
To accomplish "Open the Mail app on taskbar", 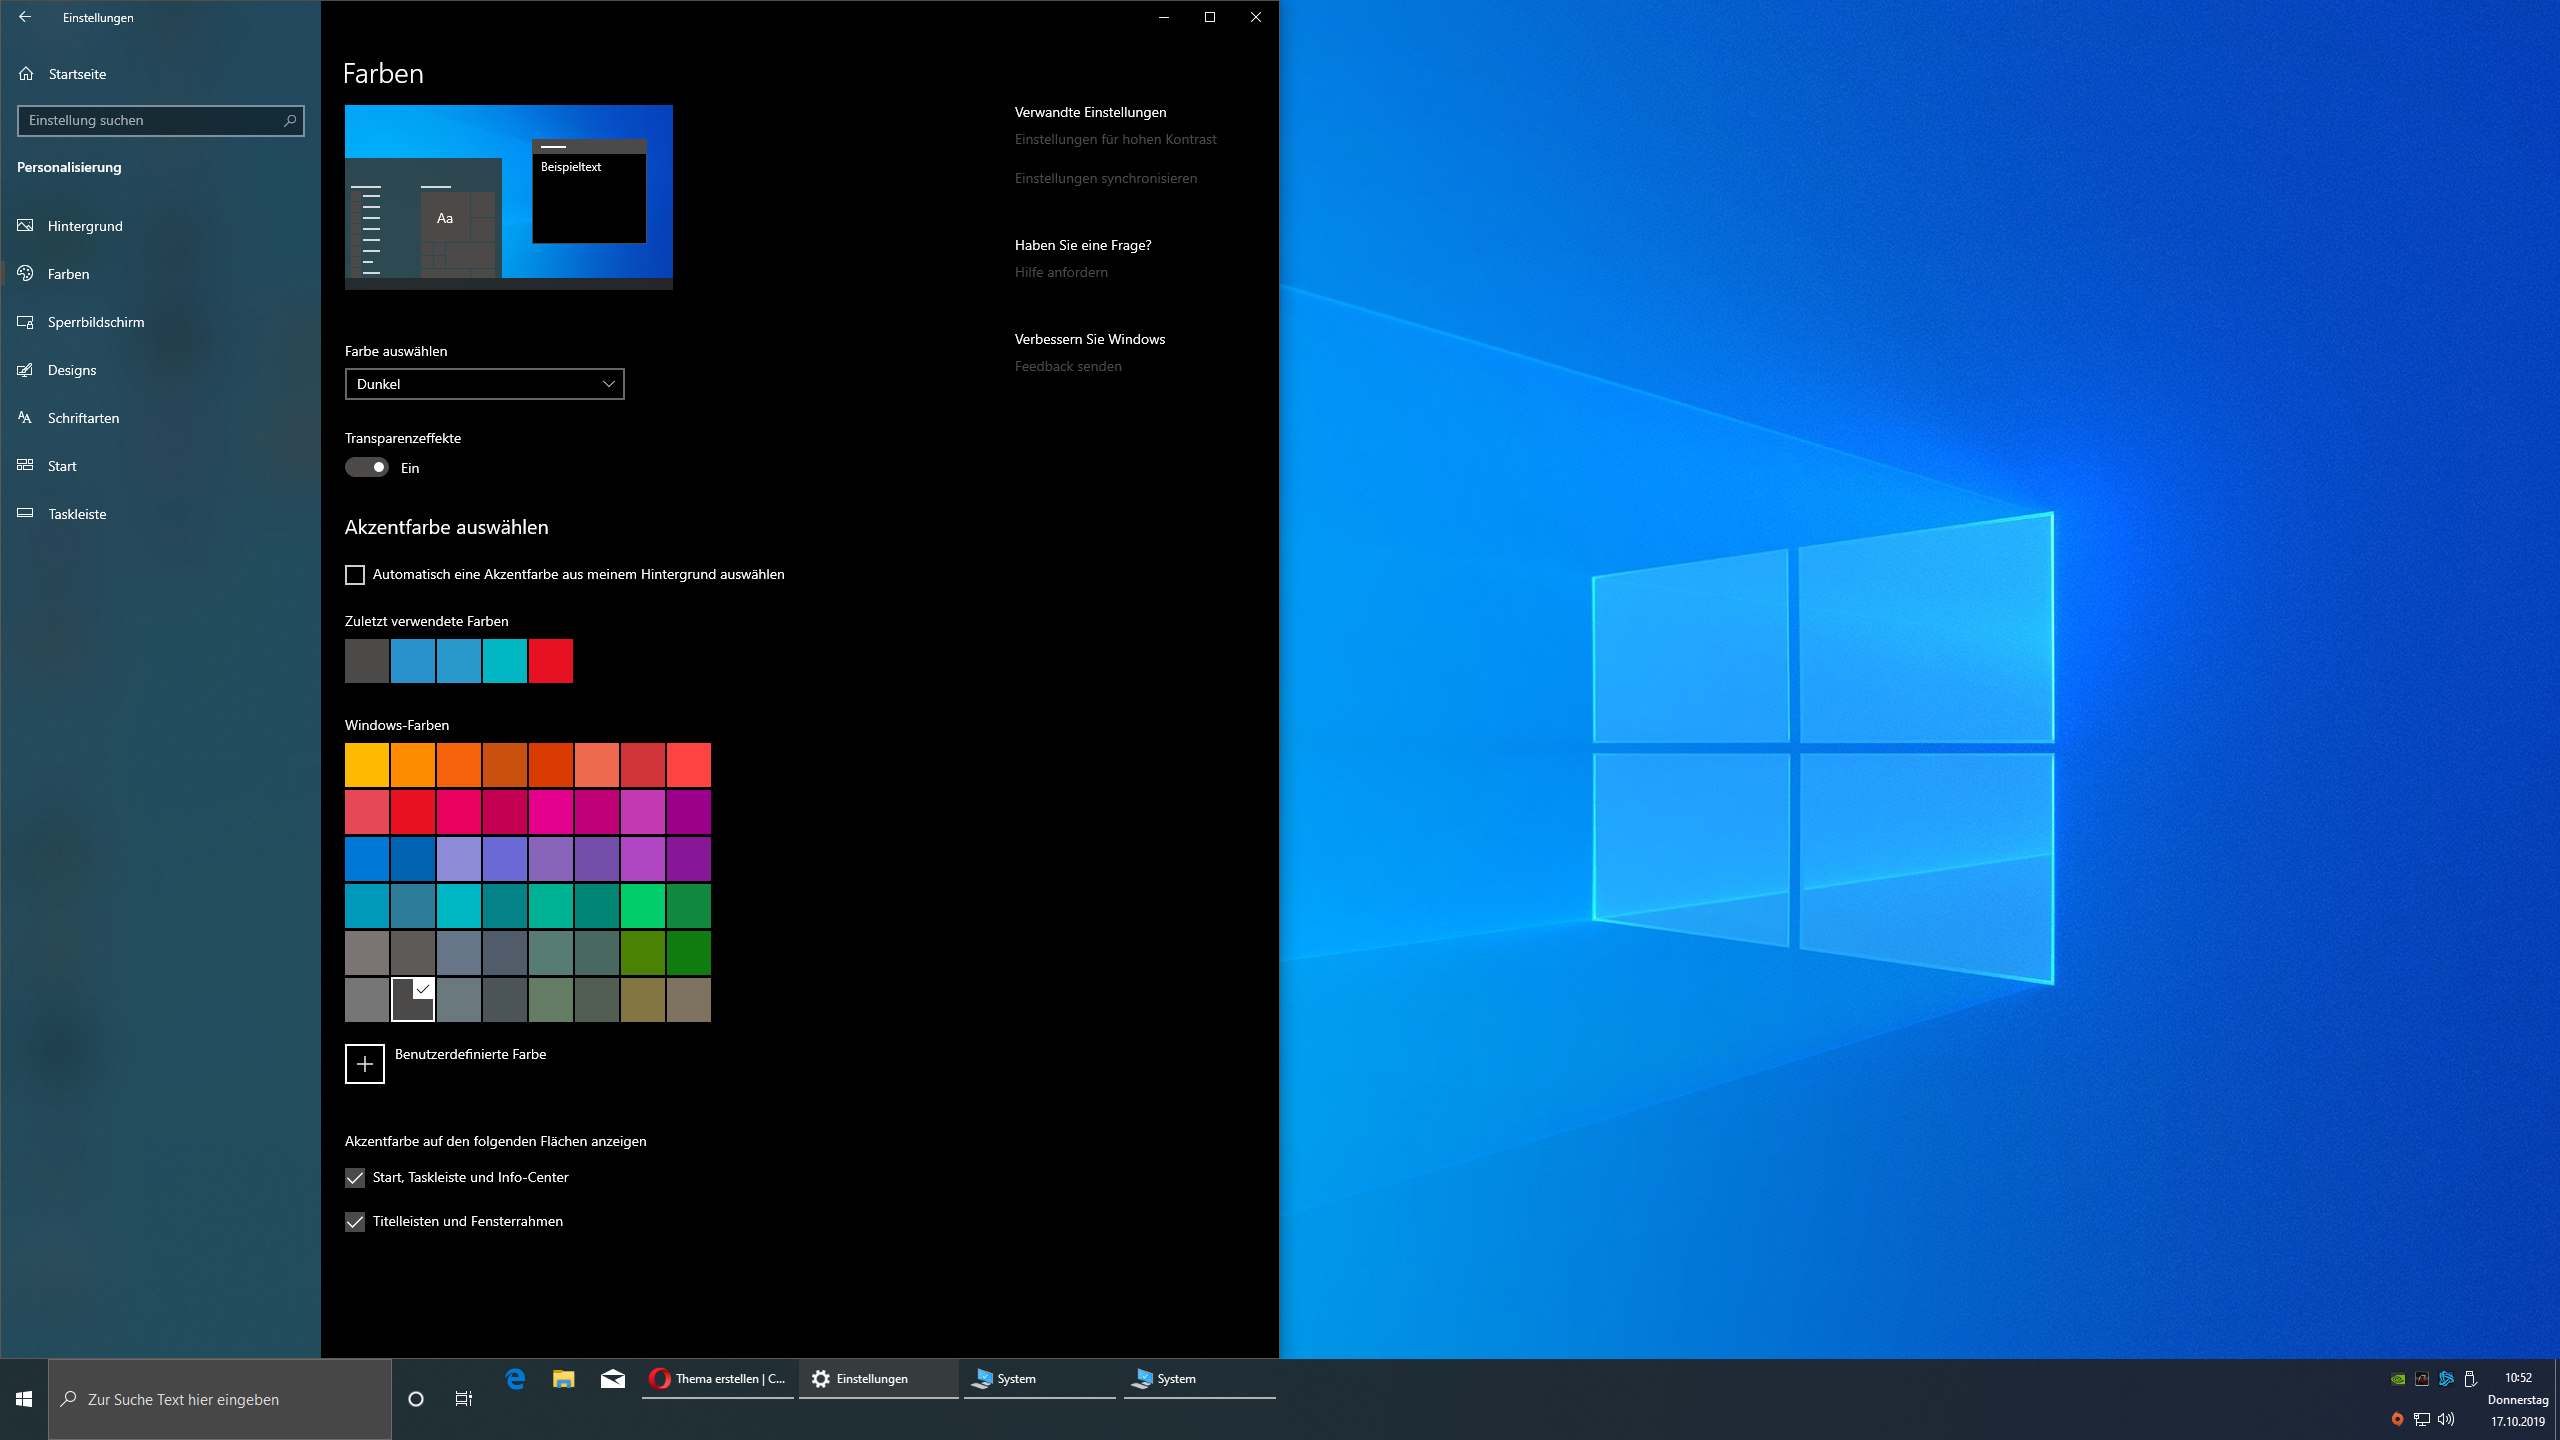I will [613, 1379].
